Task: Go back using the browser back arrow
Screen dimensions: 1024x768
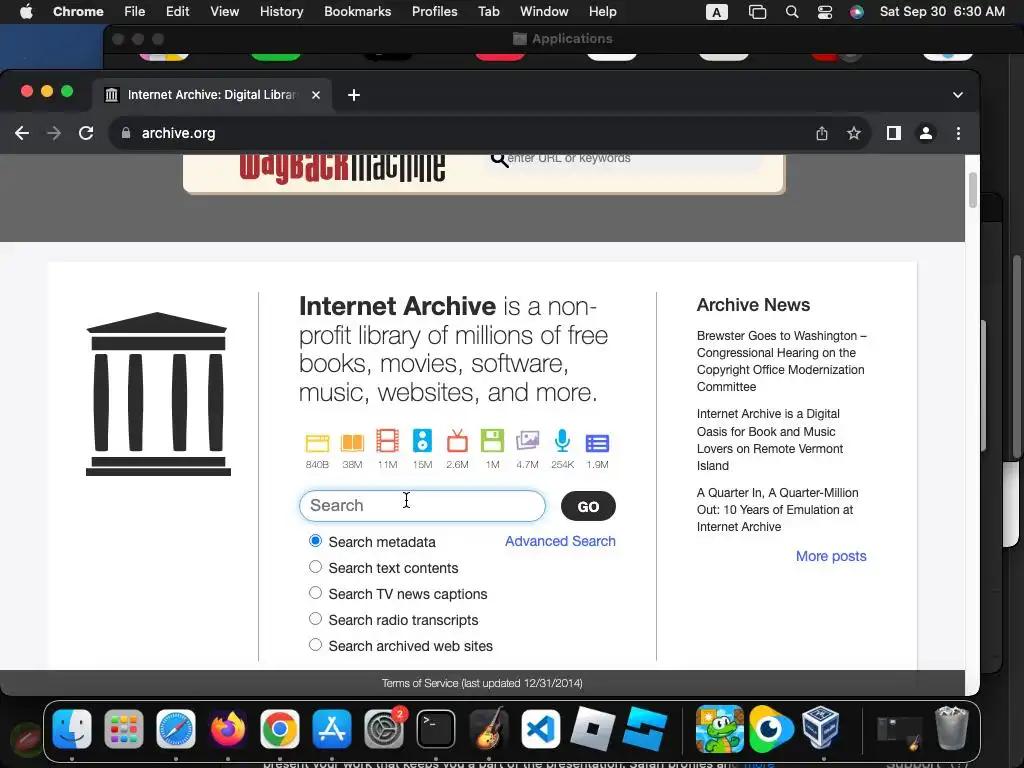Action: click(x=22, y=133)
